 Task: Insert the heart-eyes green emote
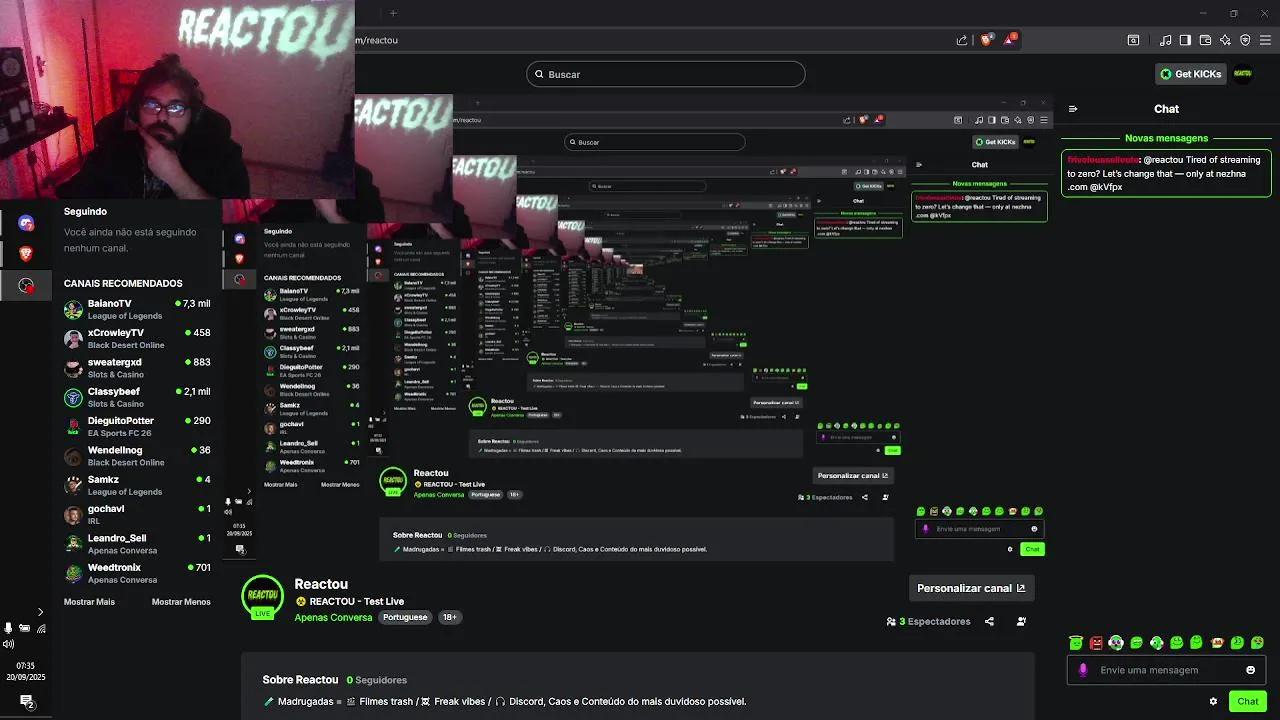(x=1257, y=642)
